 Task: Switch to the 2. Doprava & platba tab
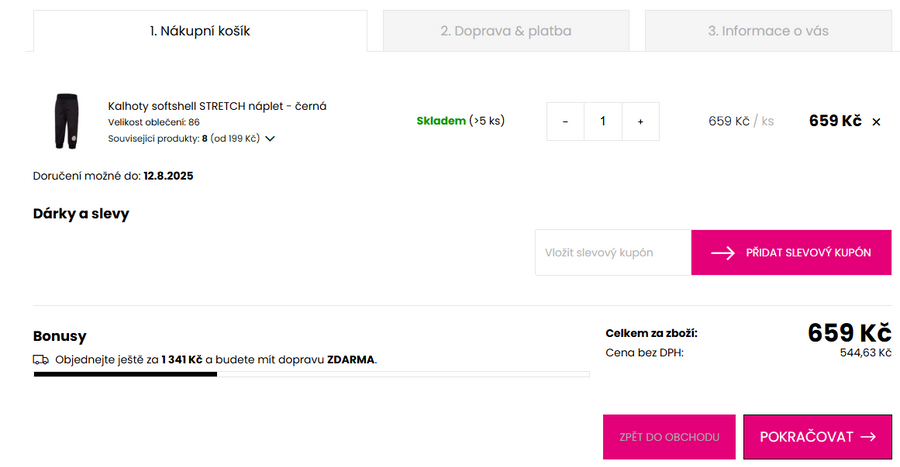[505, 31]
